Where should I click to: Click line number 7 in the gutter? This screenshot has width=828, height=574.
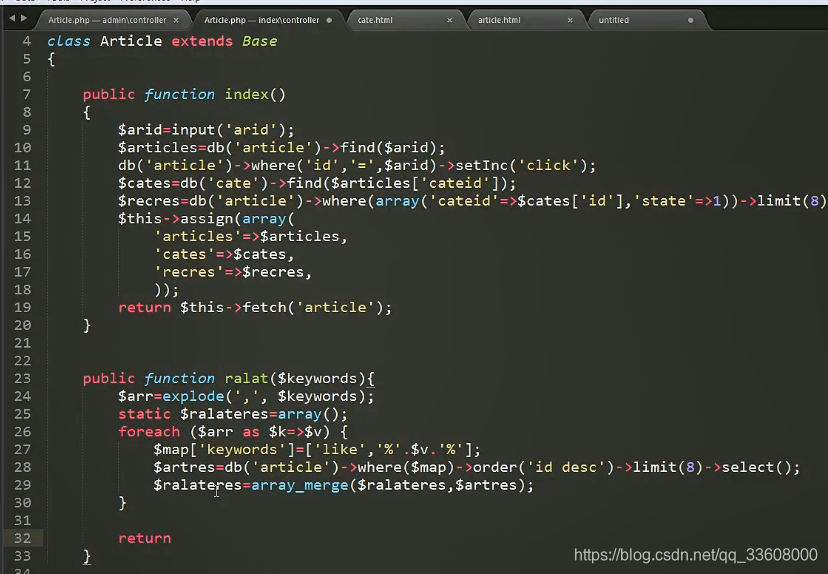pos(26,95)
